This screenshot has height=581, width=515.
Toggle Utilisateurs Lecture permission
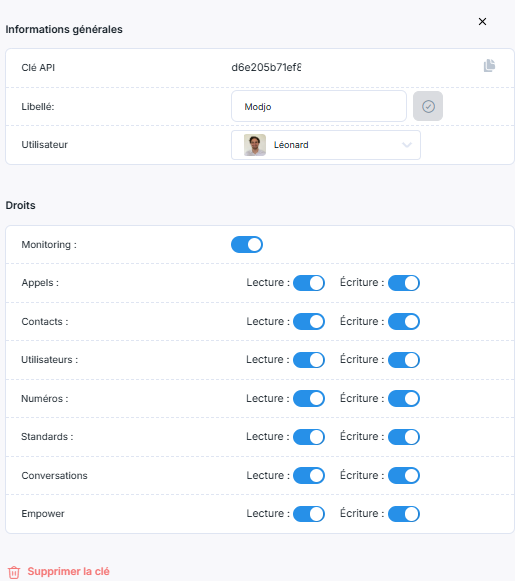click(x=309, y=360)
